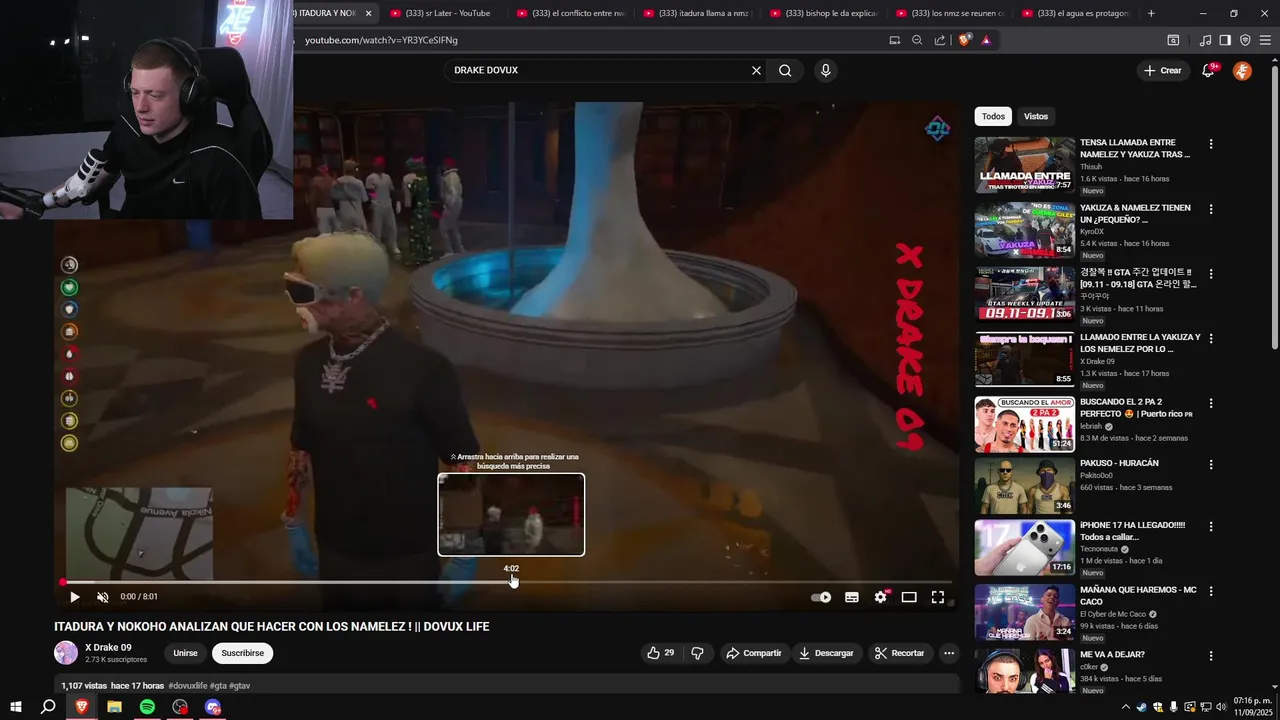Click the share icon in address bar
1280x720 pixels.
point(940,40)
